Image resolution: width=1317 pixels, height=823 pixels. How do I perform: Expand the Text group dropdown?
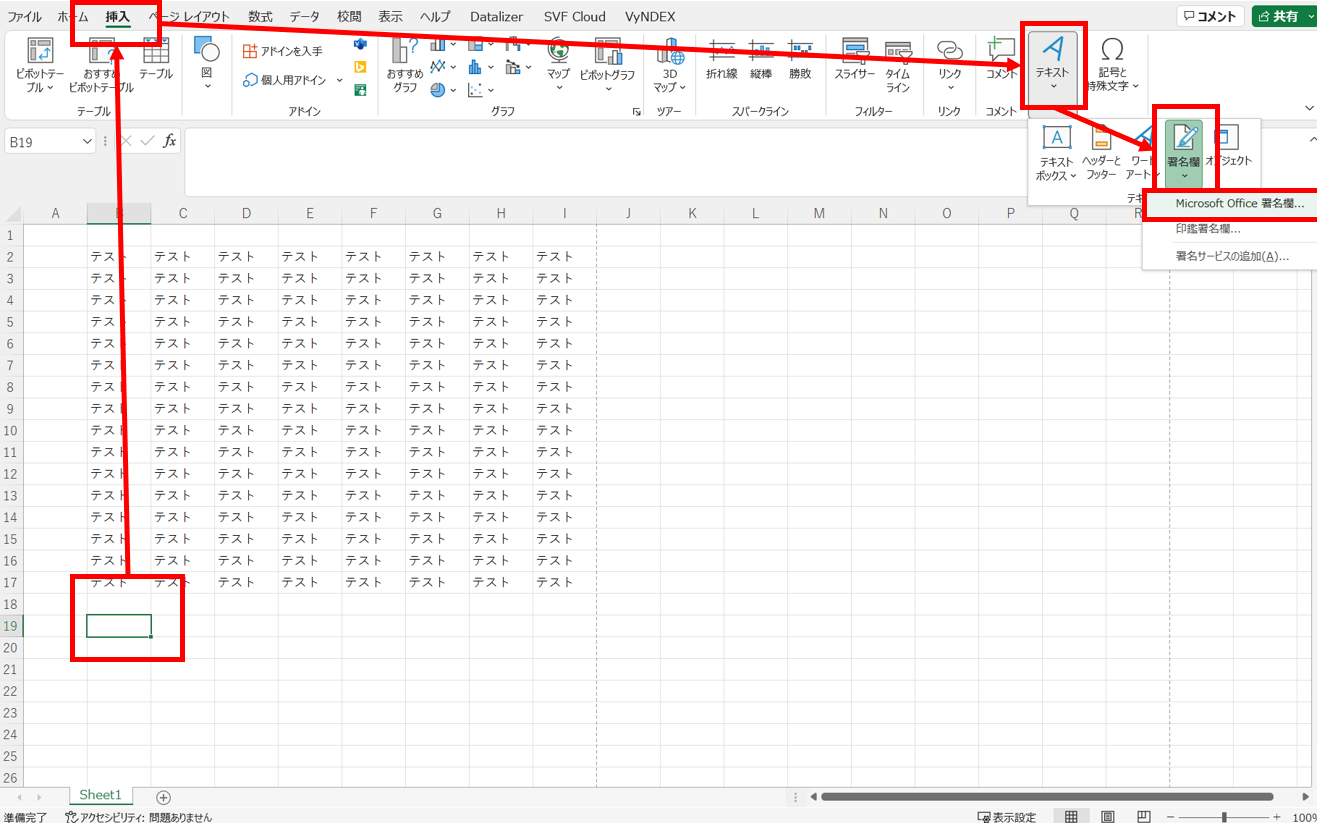pyautogui.click(x=1053, y=68)
